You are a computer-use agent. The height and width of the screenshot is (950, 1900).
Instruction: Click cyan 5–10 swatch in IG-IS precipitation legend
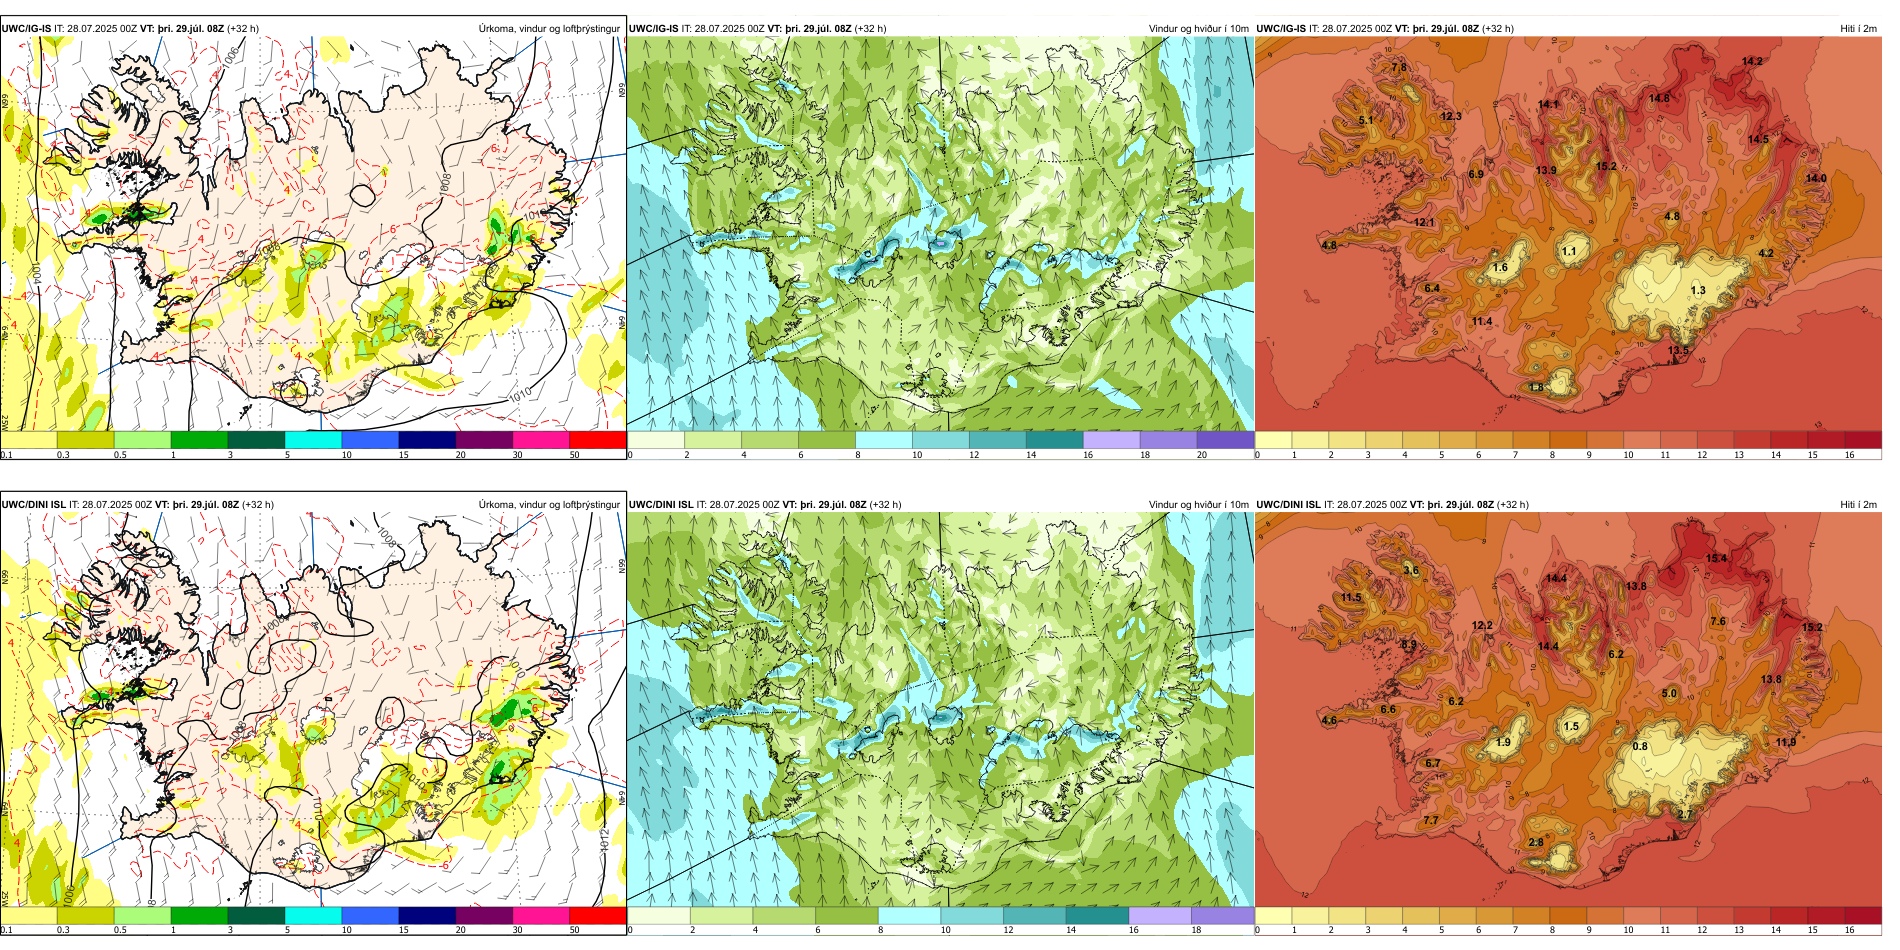[313, 440]
